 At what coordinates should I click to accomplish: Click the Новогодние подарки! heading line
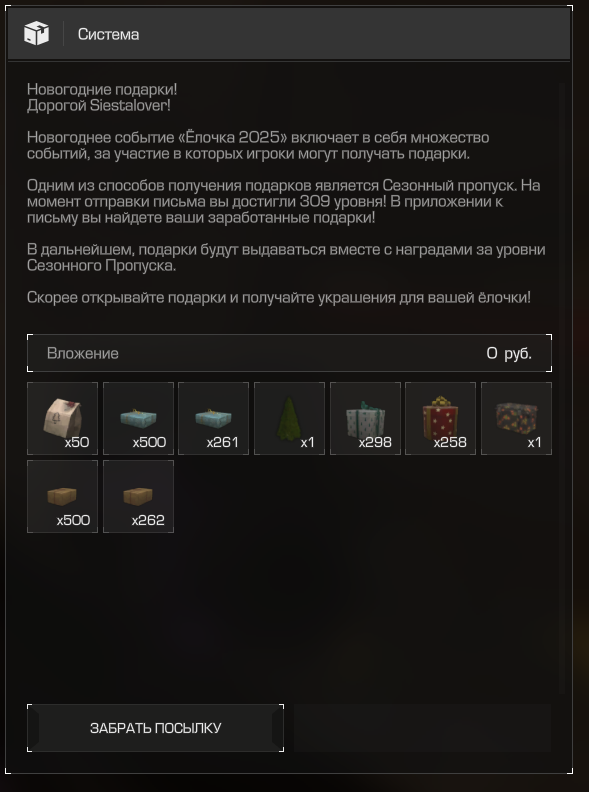click(x=102, y=89)
